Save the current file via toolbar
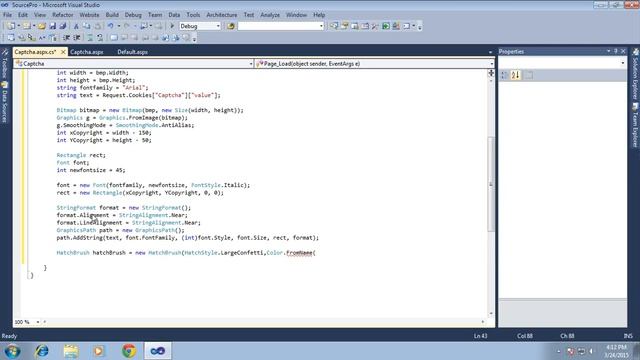Image resolution: width=640 pixels, height=360 pixels. (53, 26)
